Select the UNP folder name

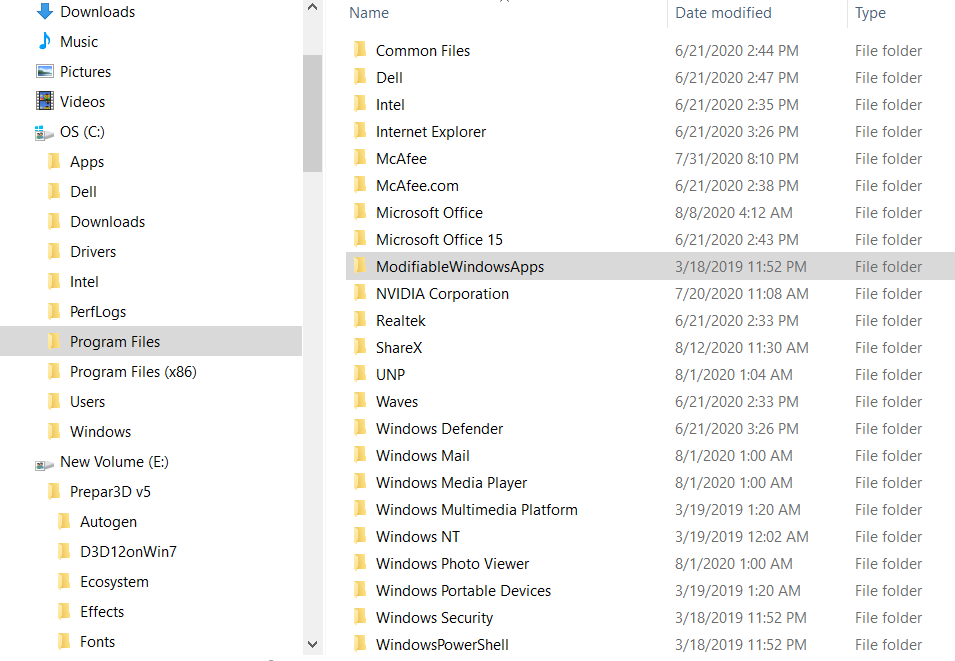pos(390,375)
